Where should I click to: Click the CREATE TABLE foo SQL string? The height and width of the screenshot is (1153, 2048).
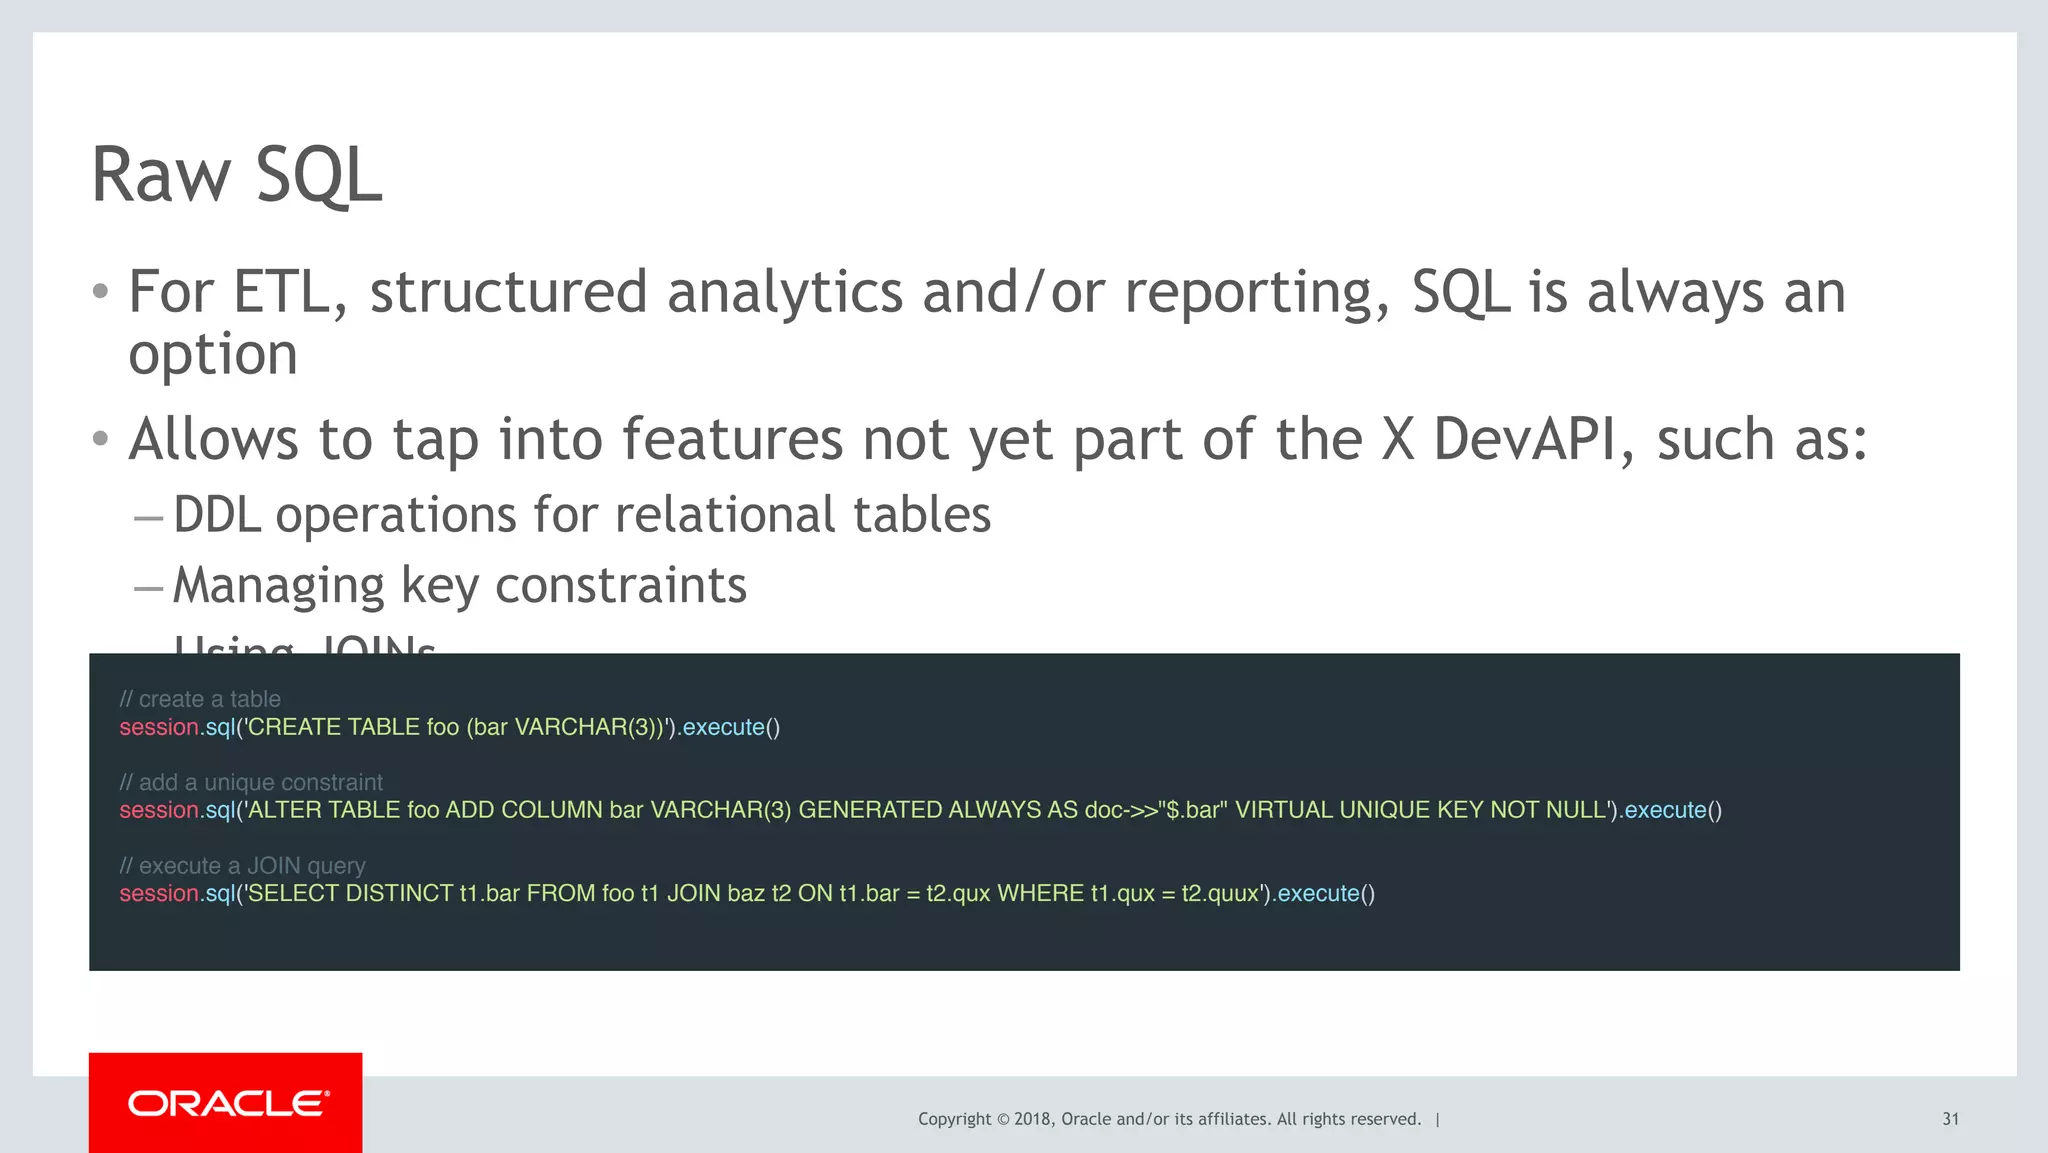click(456, 727)
